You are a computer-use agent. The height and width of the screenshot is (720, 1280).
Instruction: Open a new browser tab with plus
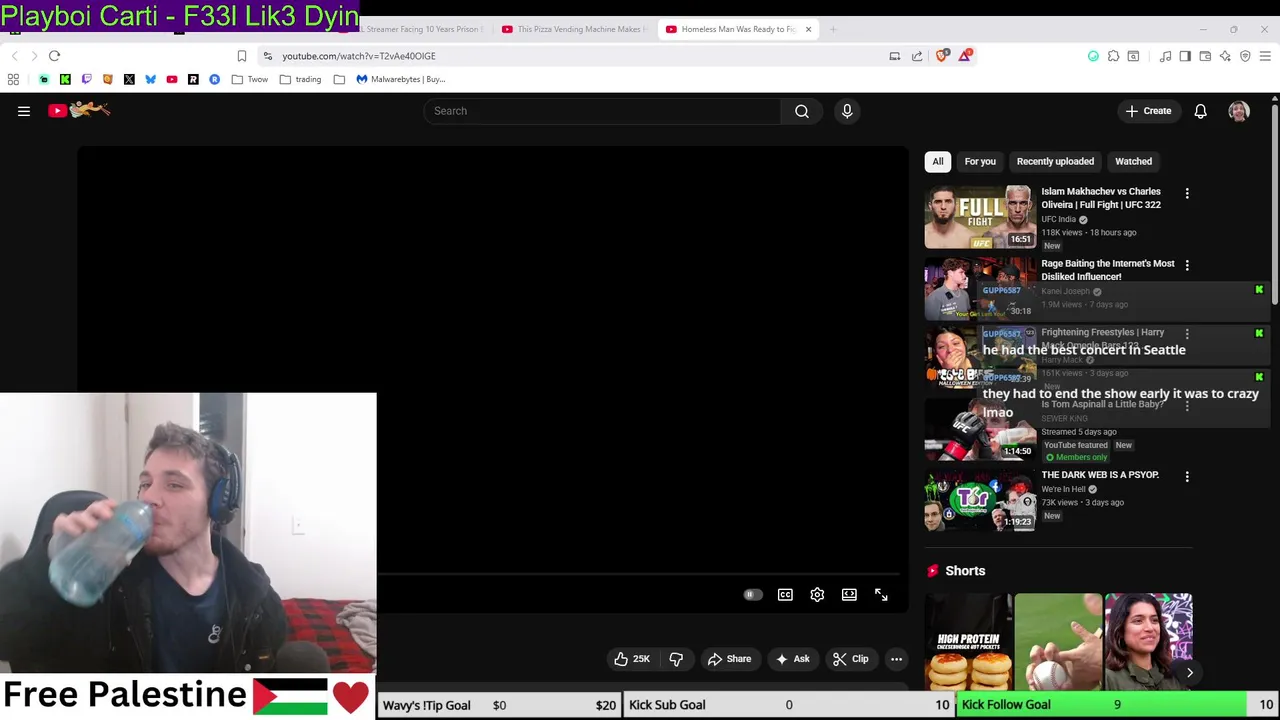click(x=834, y=29)
